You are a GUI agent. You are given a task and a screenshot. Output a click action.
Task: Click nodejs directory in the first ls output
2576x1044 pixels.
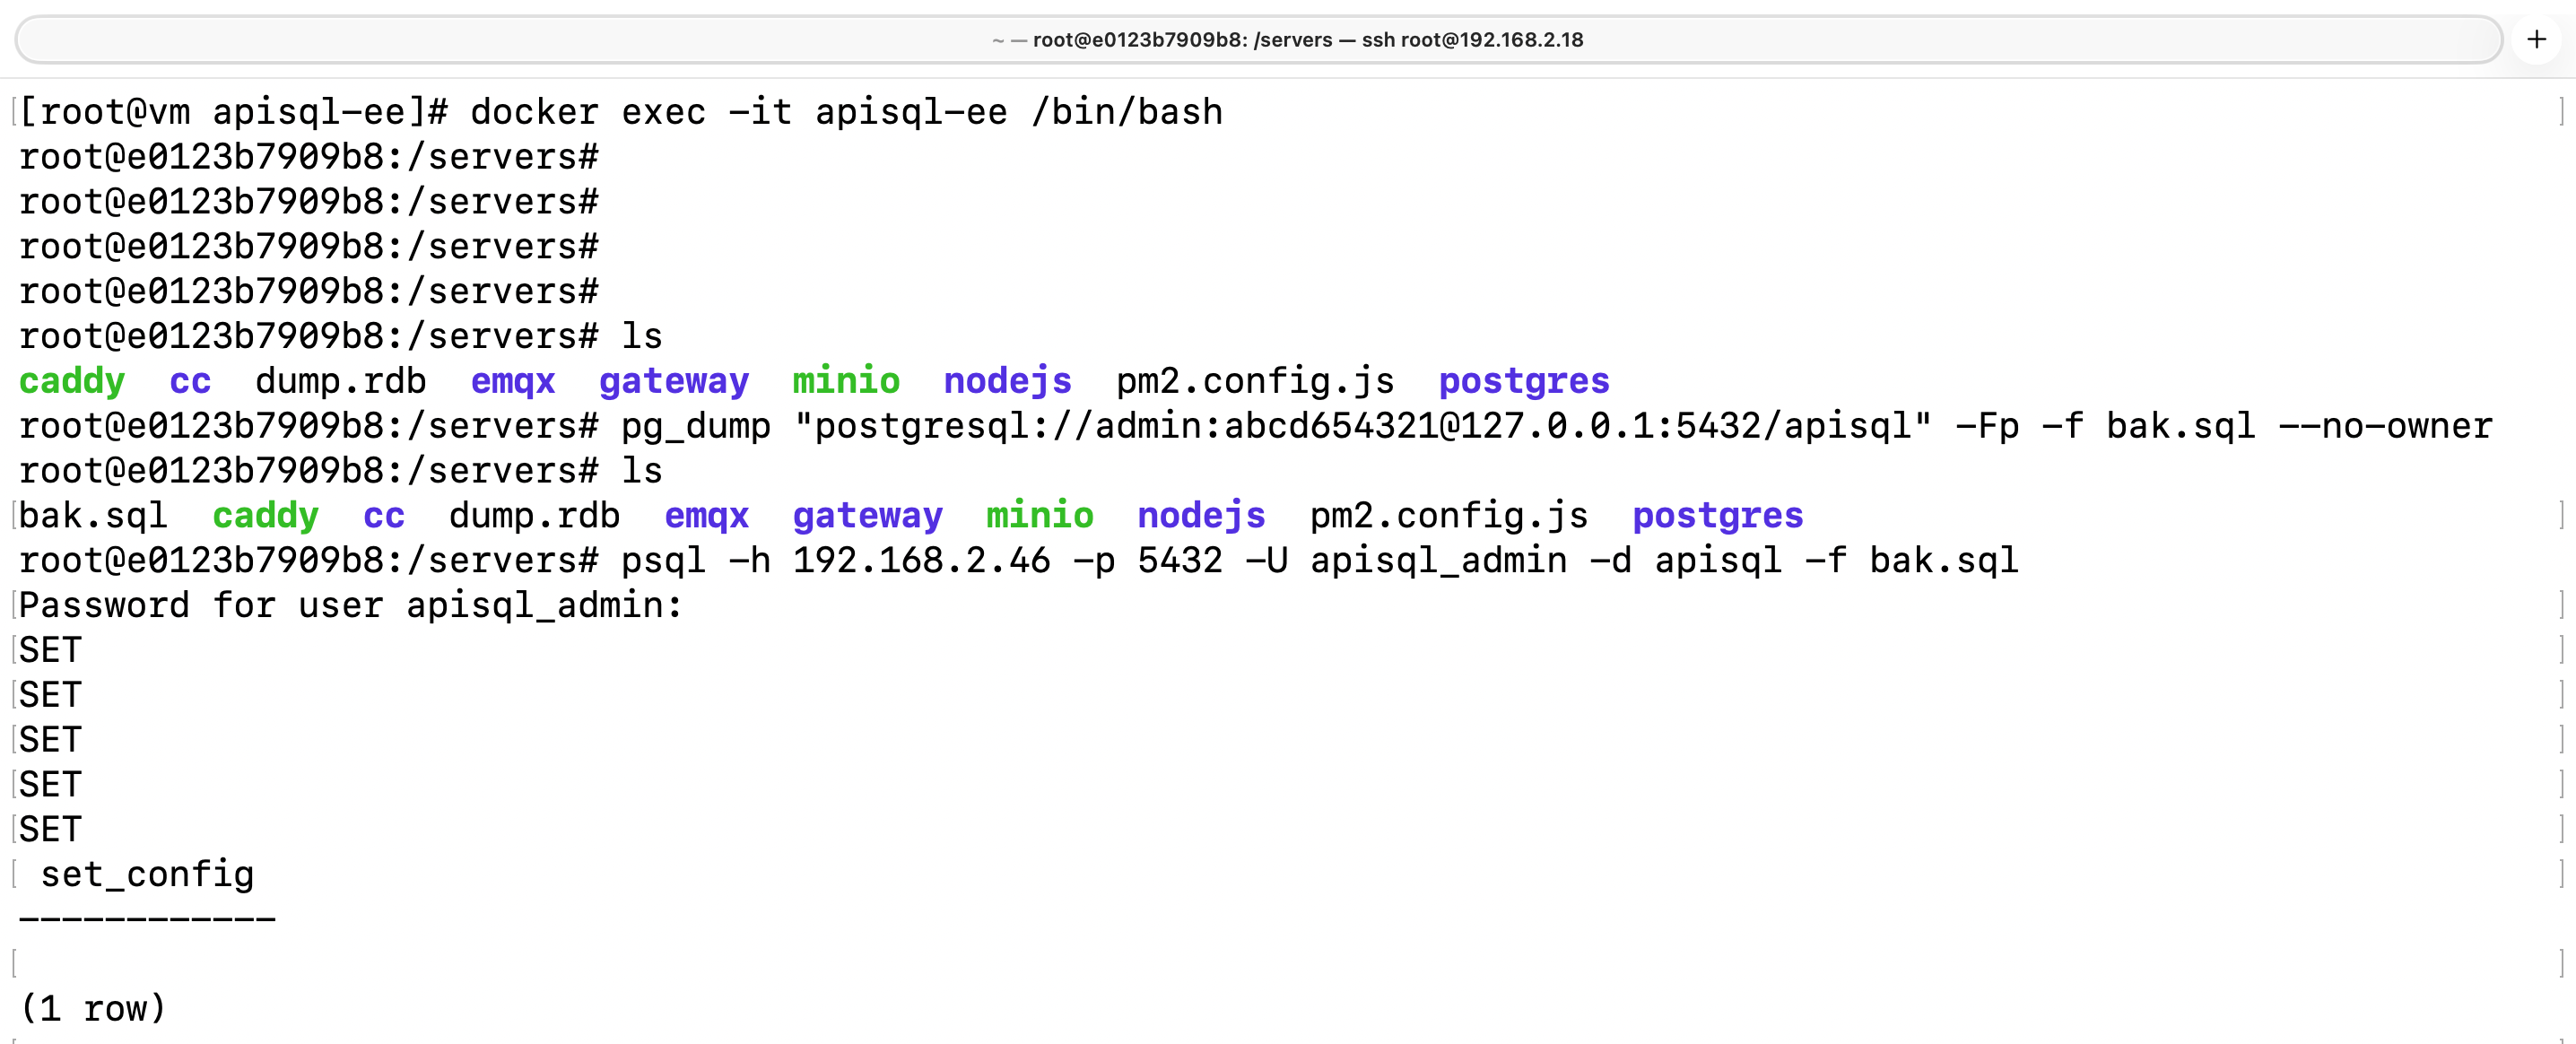pos(1007,381)
